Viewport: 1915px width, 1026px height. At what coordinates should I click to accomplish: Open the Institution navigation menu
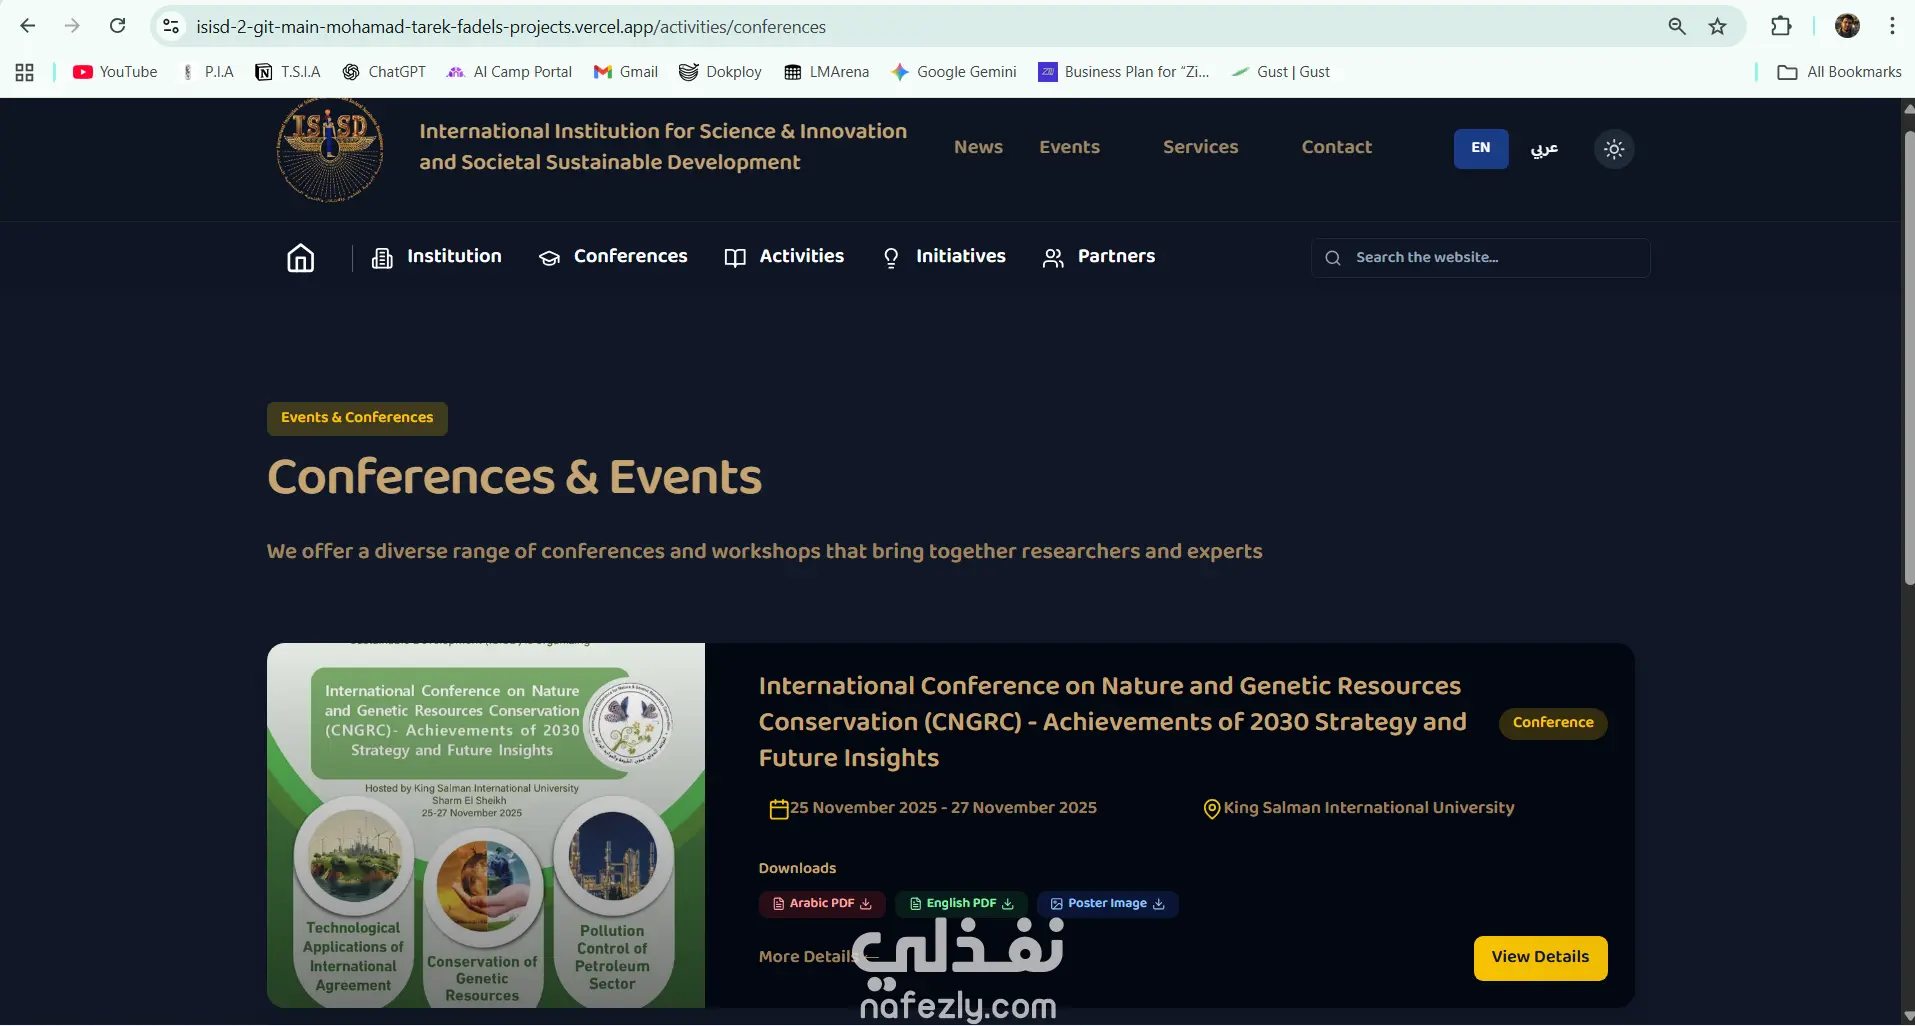coord(436,257)
